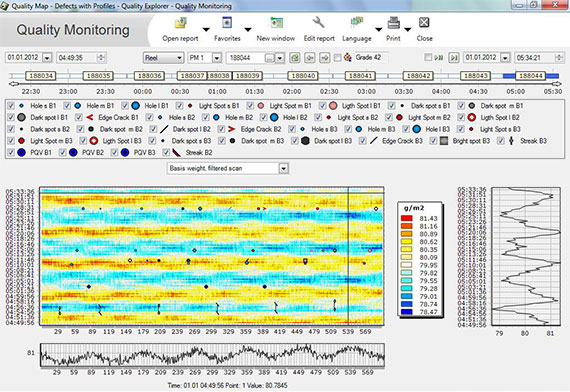Toggle checkbox beside Grade 42 icon
Viewport: 570px width, 392px height.
click(x=338, y=57)
